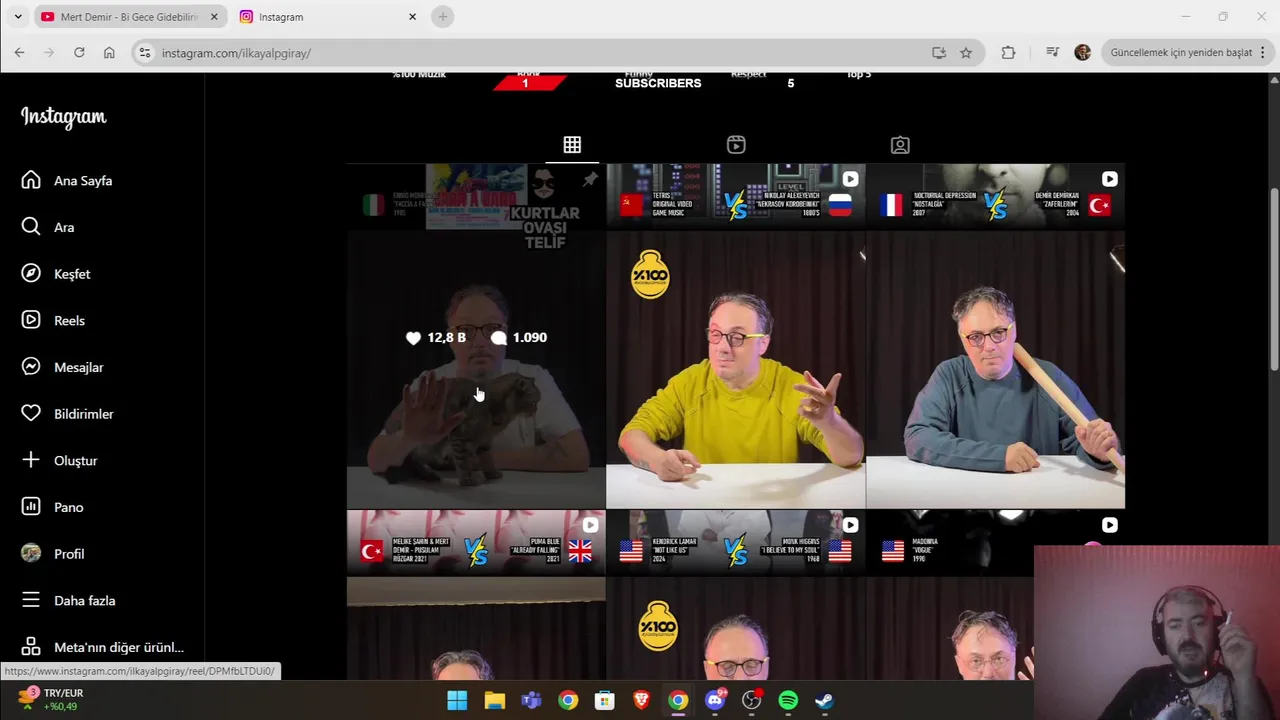Image resolution: width=1280 pixels, height=720 pixels.
Task: Click the comment bubble icon on hovered post
Action: pyautogui.click(x=499, y=338)
